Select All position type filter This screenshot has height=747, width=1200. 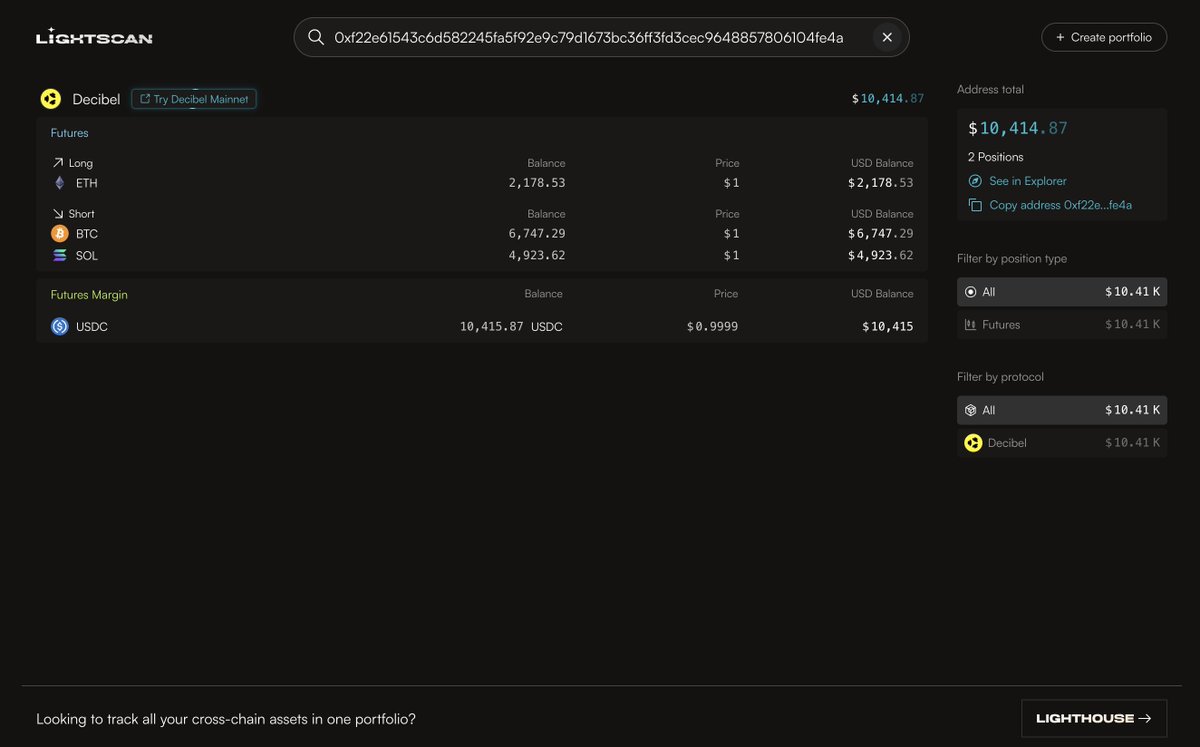point(1062,292)
